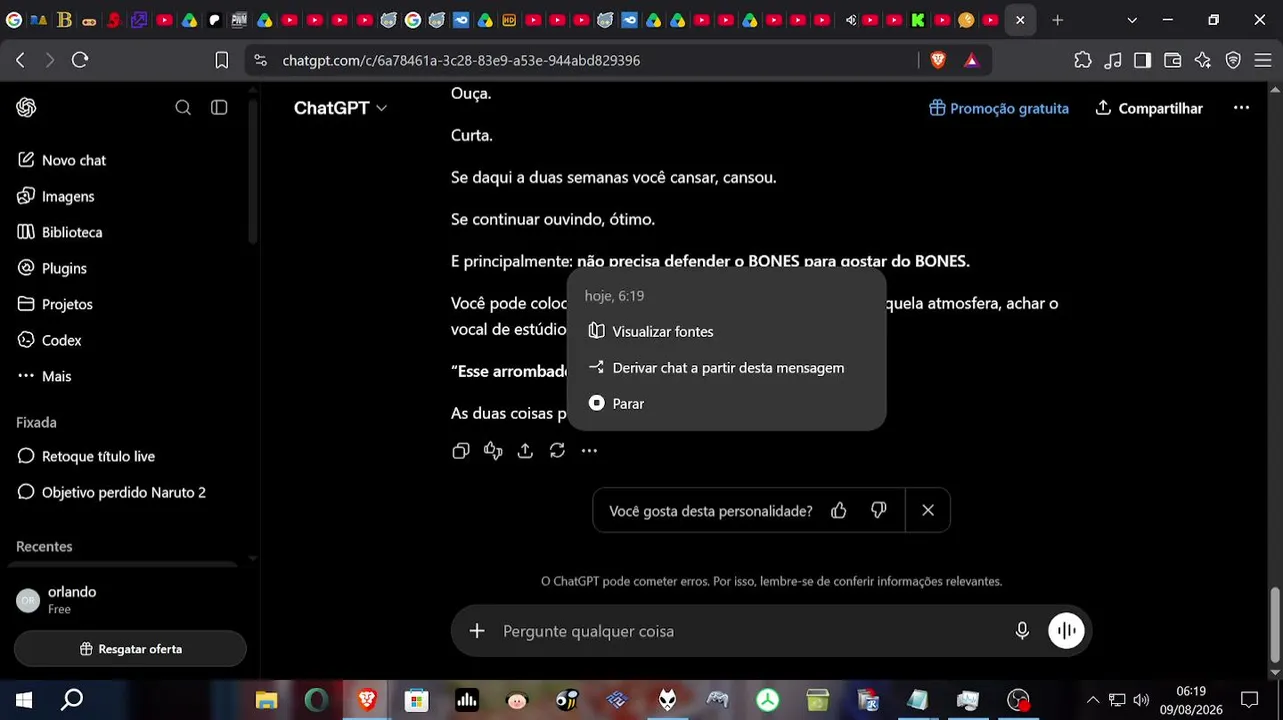Click the Brave icon in taskbar
The image size is (1283, 720).
[367, 700]
